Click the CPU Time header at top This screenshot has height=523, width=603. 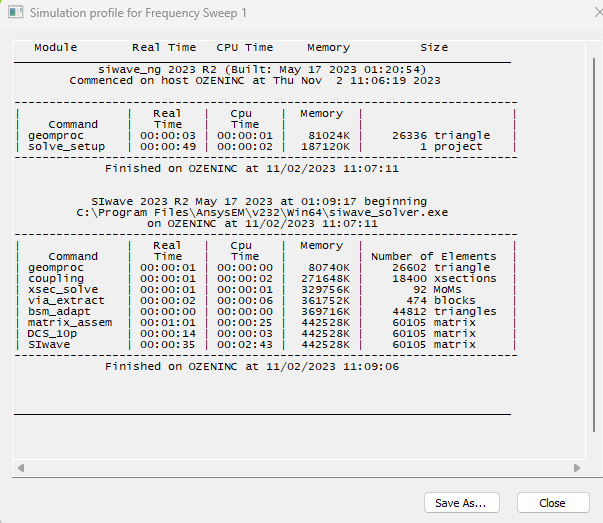(x=244, y=48)
